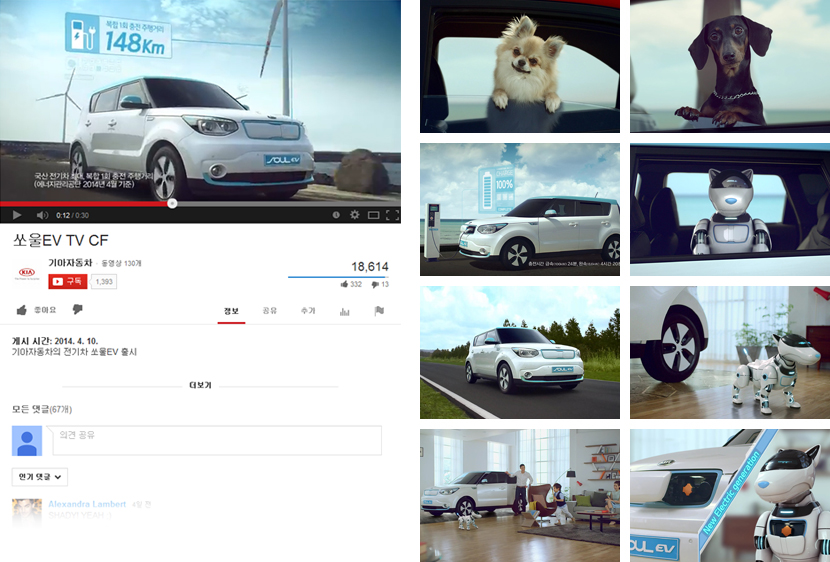Click the 332 likes count
This screenshot has height=562, width=830.
pos(351,284)
